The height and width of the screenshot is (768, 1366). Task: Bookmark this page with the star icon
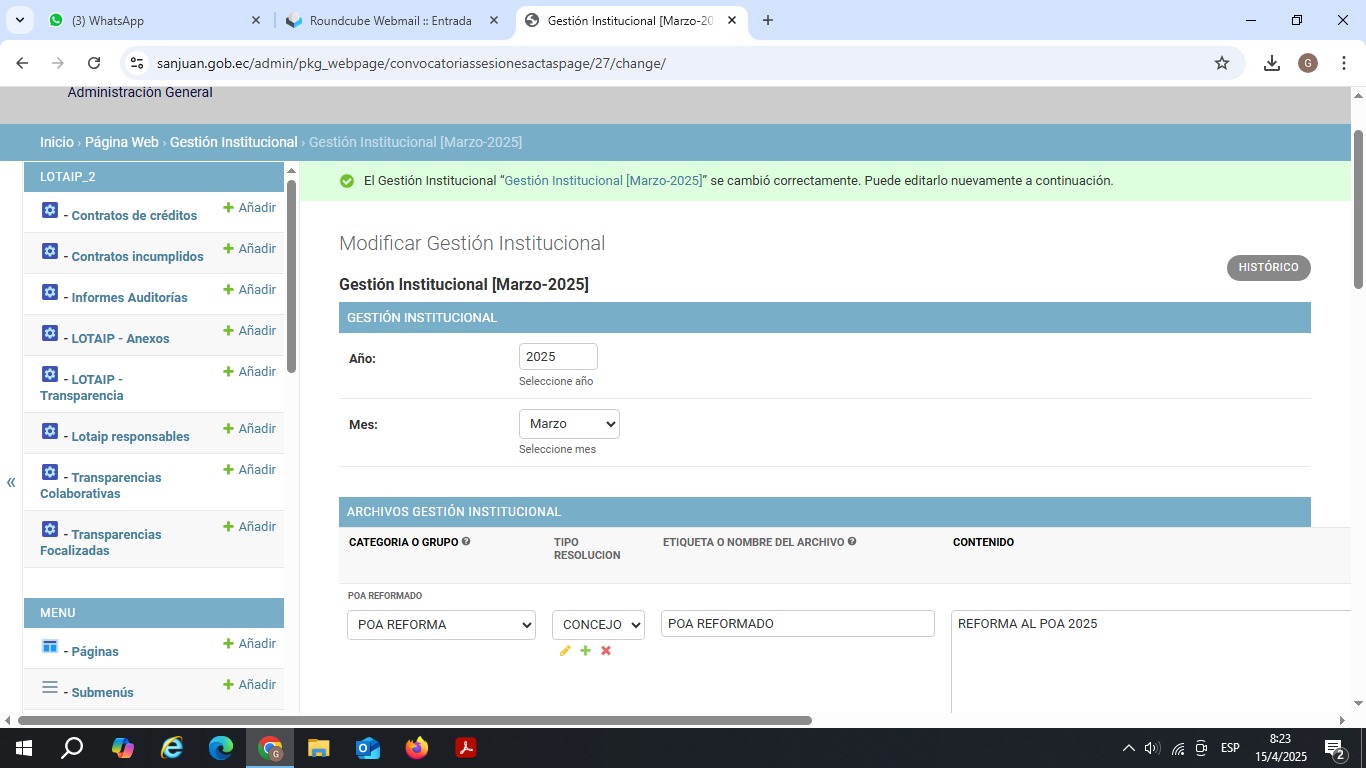[x=1221, y=63]
